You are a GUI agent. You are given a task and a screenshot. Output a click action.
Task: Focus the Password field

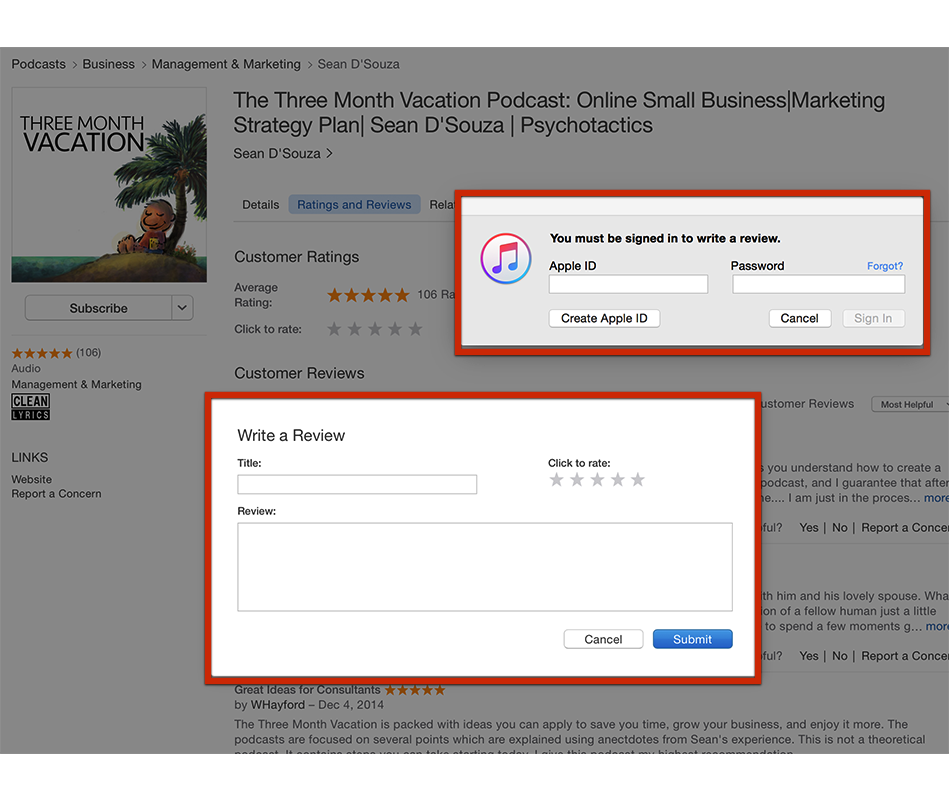pyautogui.click(x=818, y=284)
